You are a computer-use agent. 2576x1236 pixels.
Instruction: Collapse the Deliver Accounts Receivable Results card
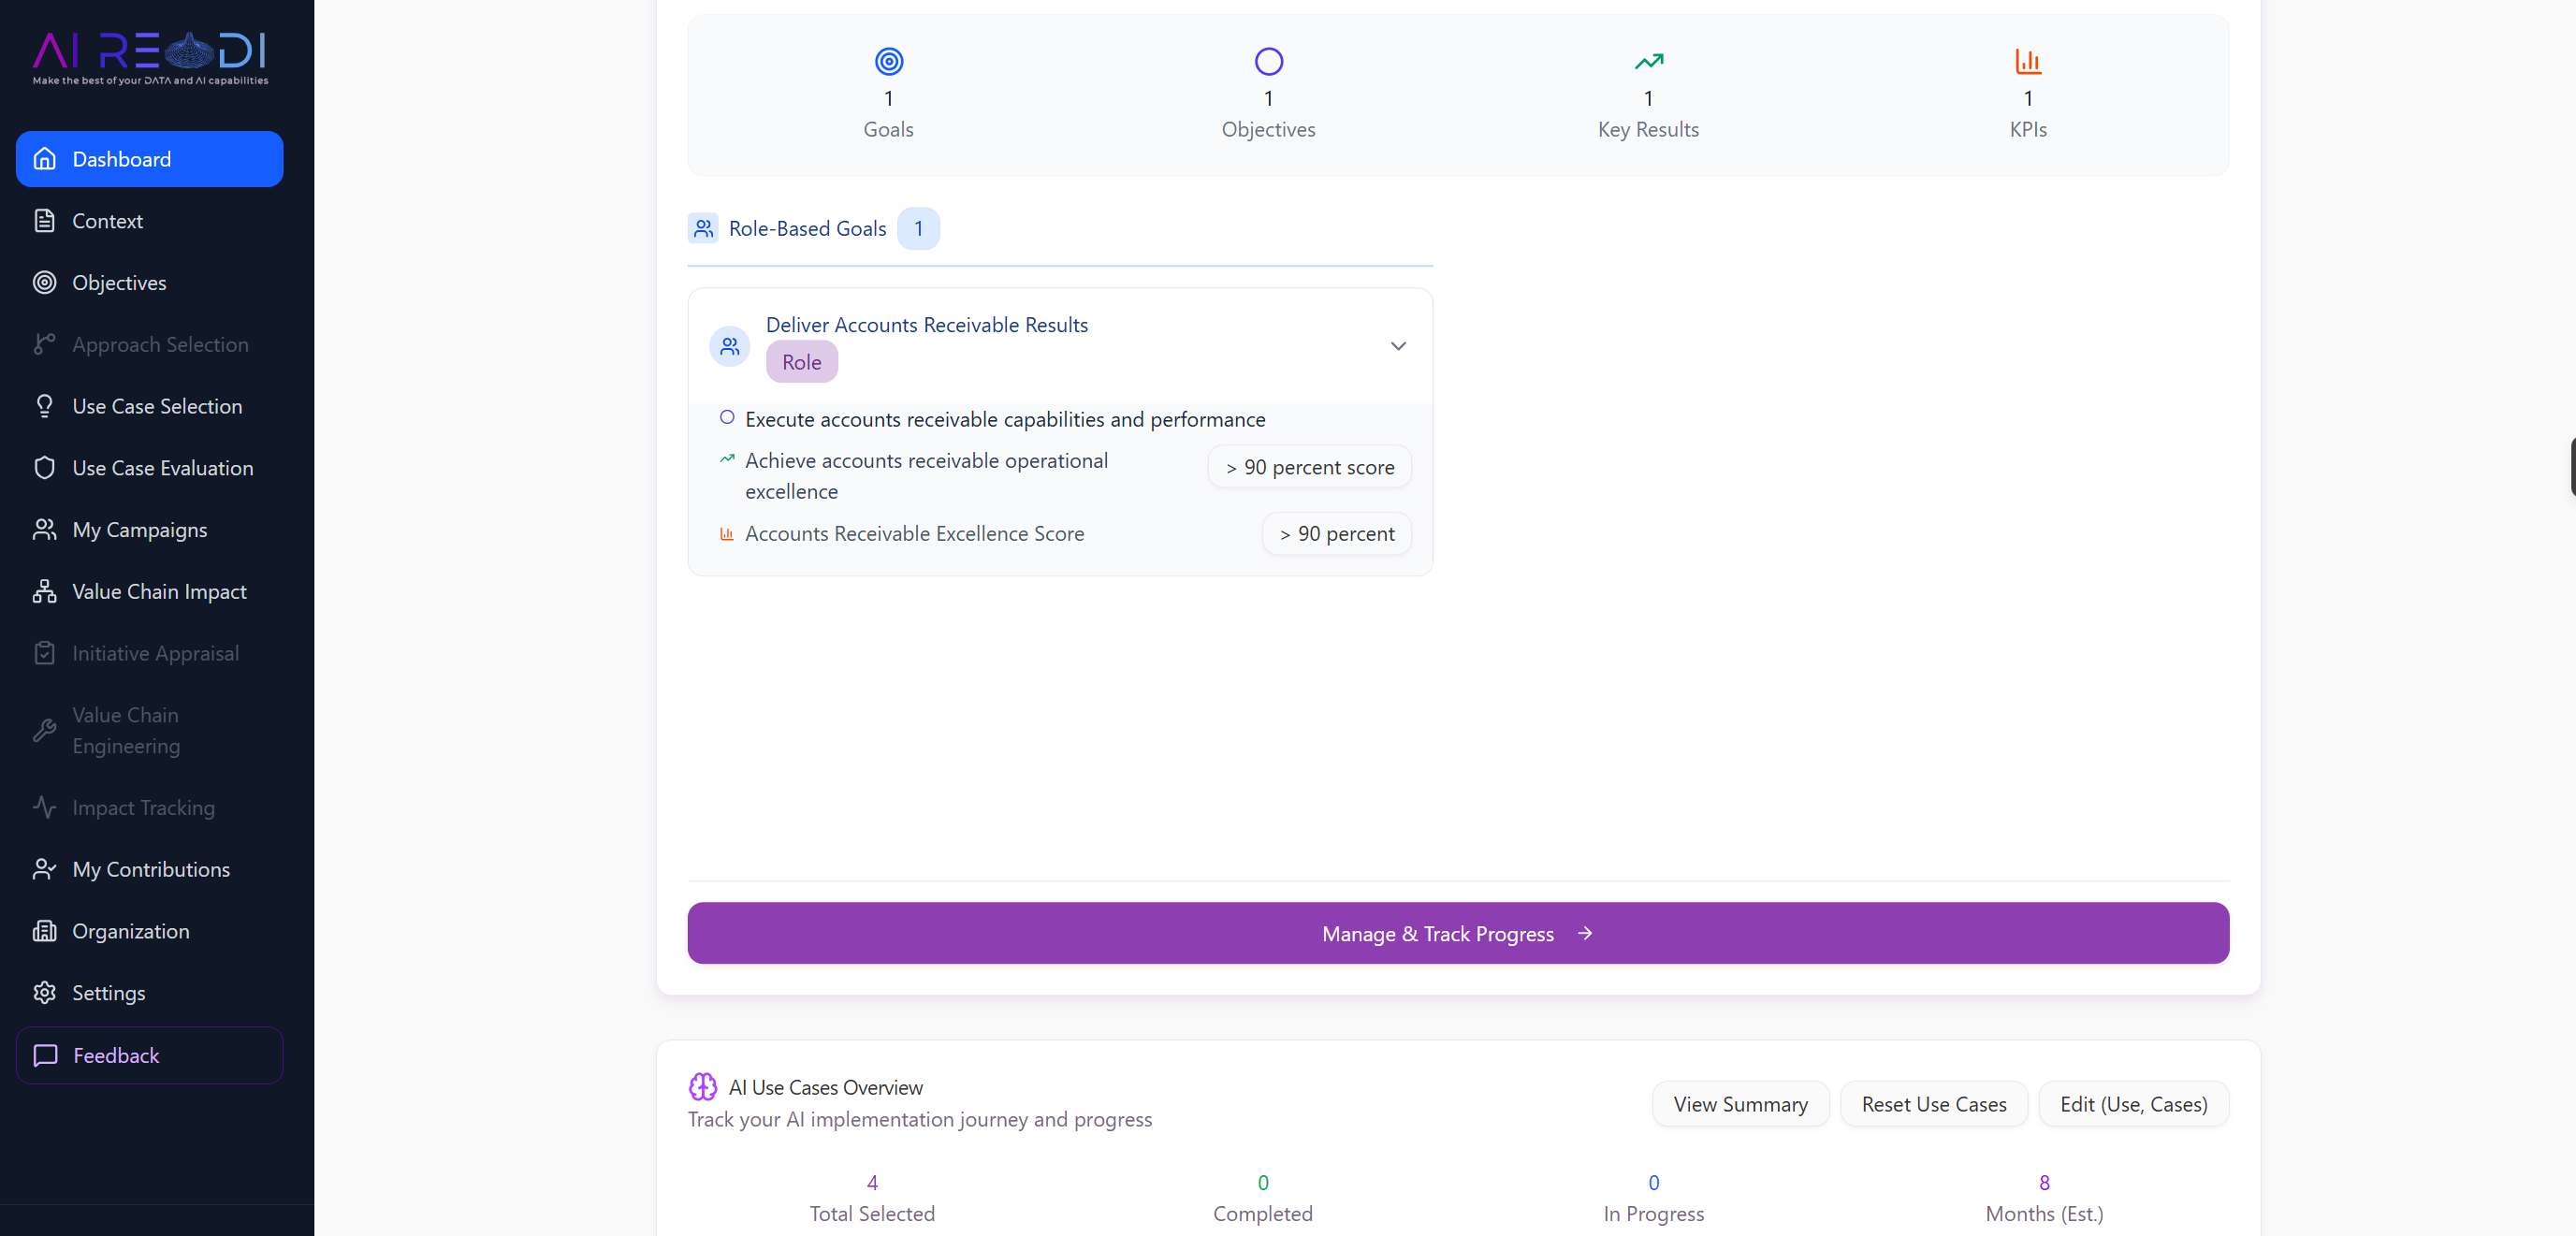coord(1397,346)
